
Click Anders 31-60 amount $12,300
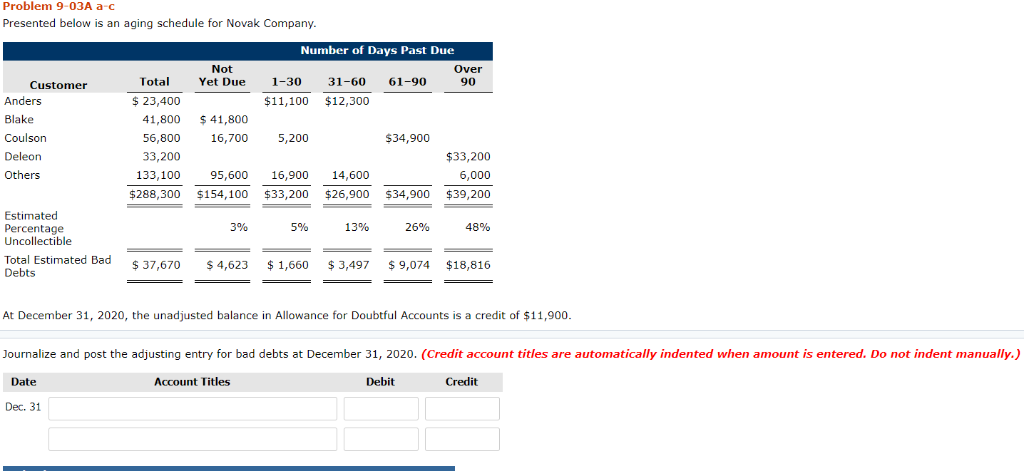click(347, 101)
